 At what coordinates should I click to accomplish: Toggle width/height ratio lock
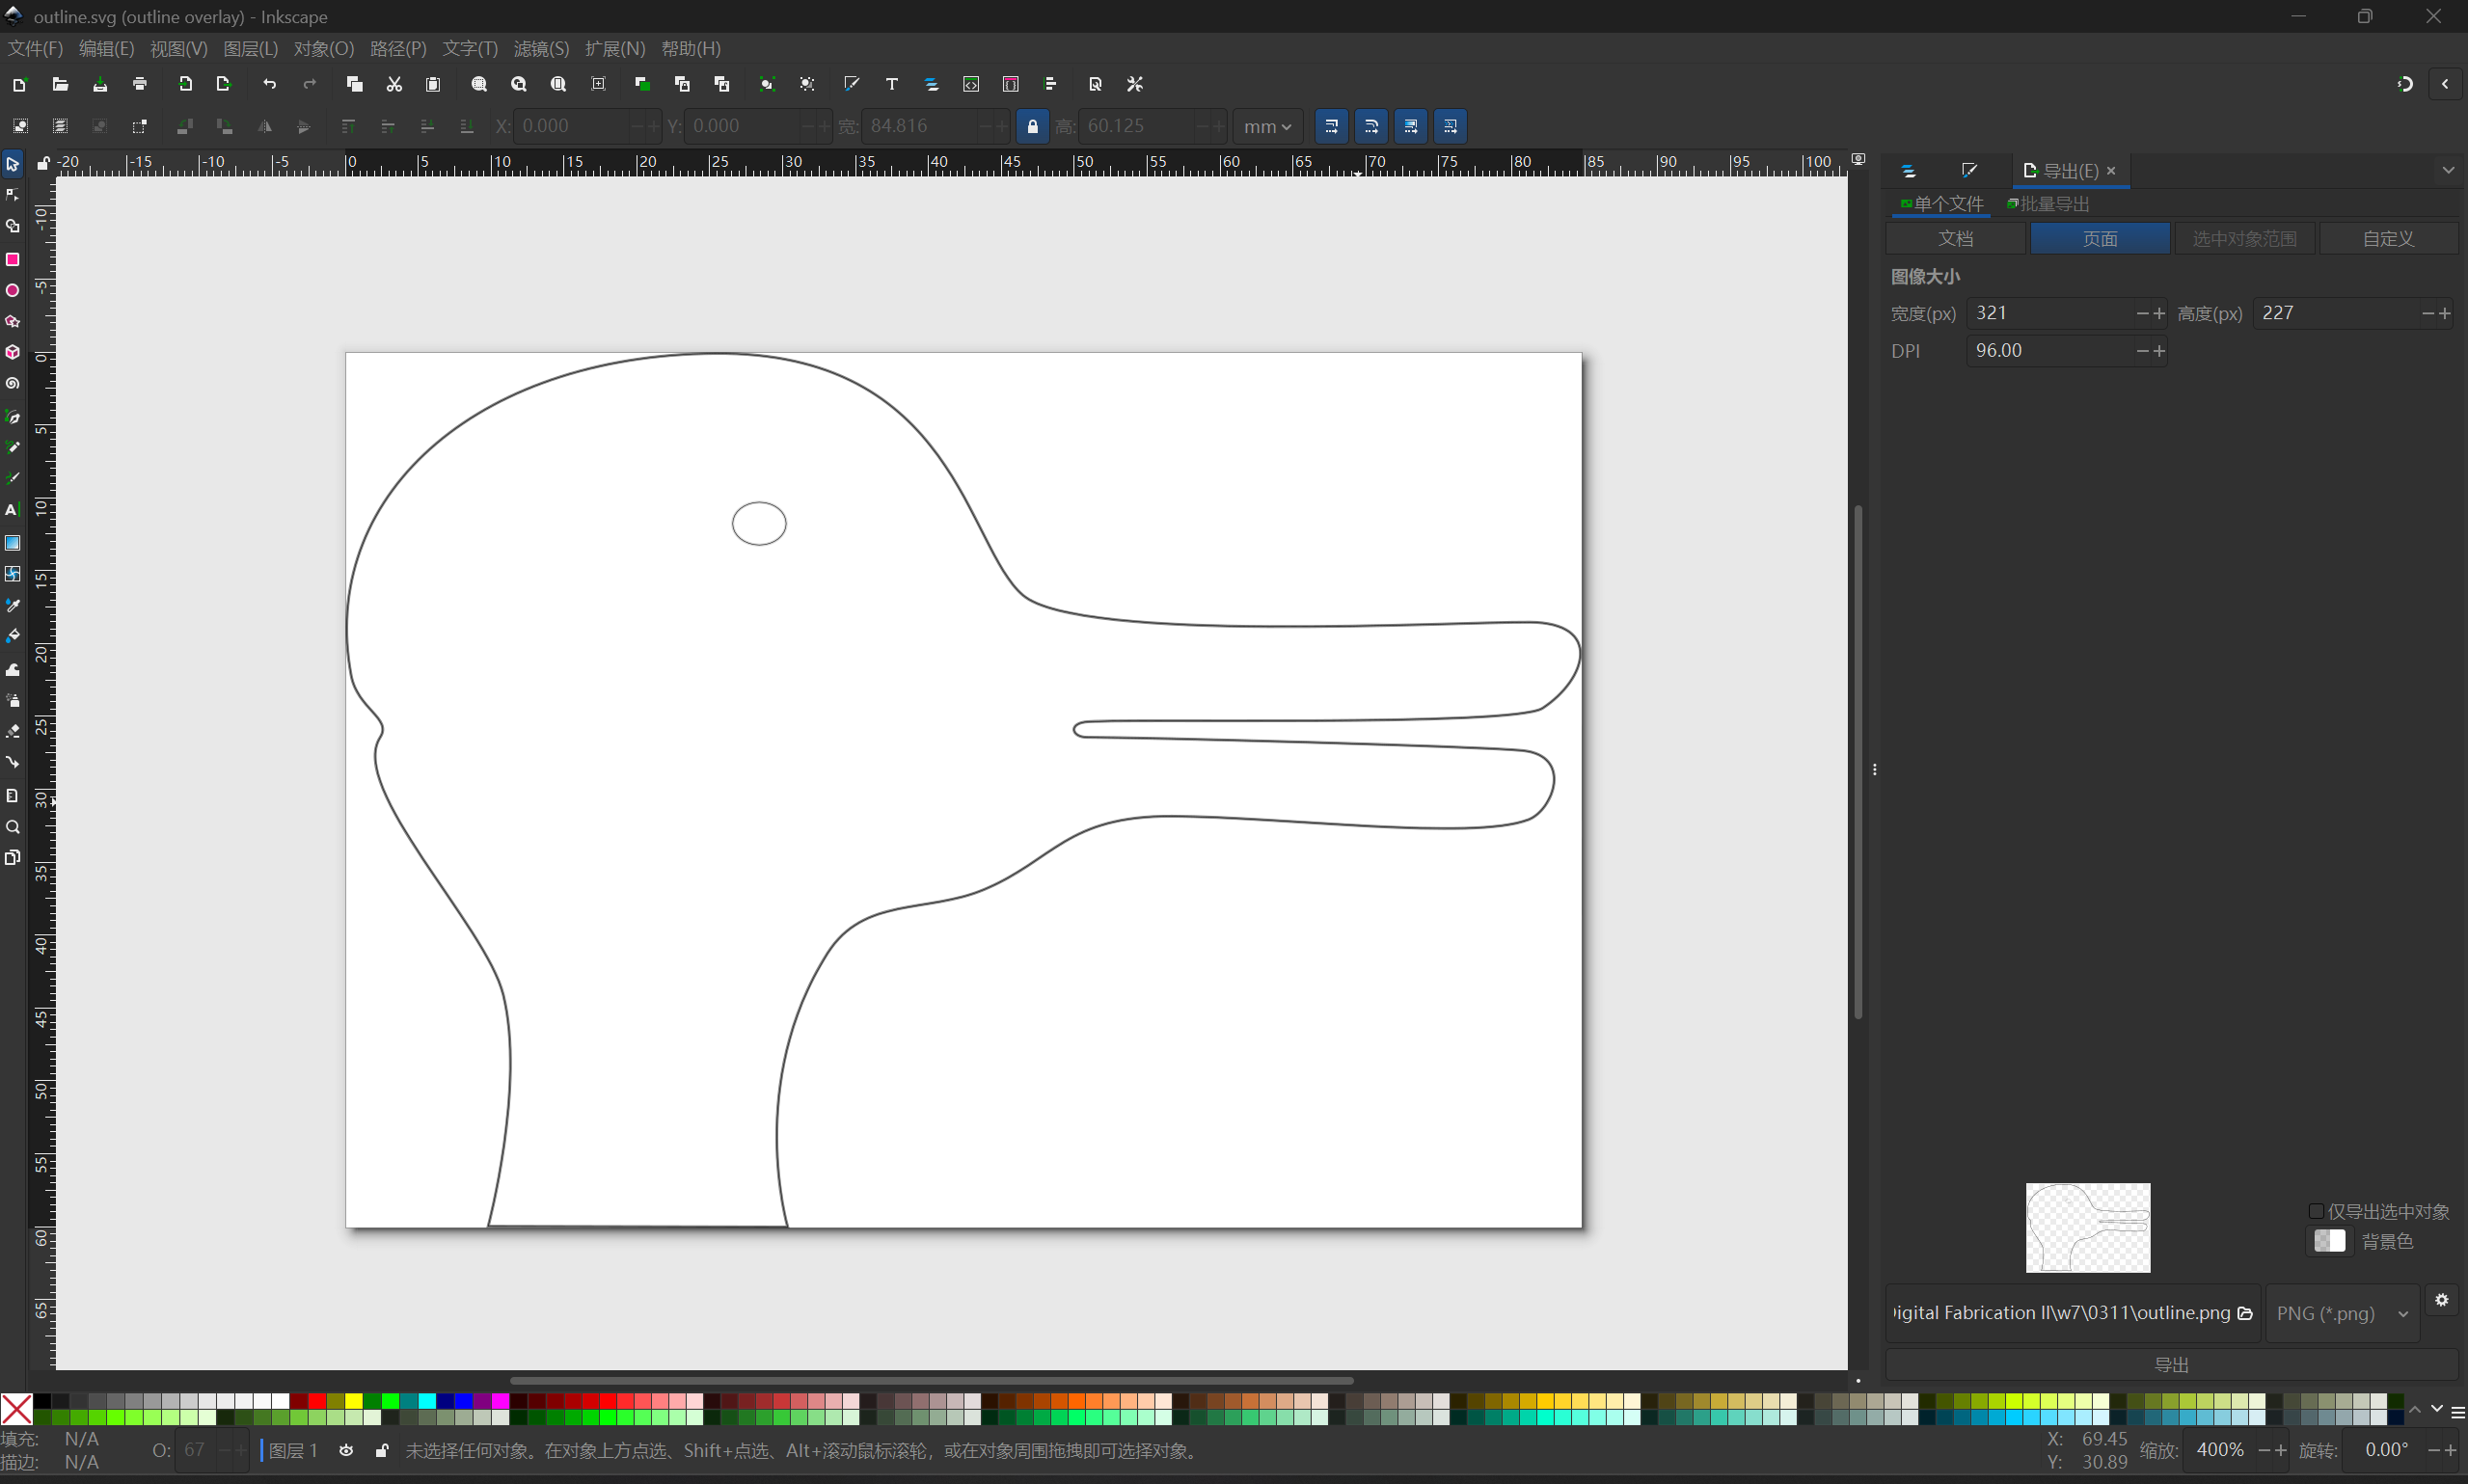1033,126
